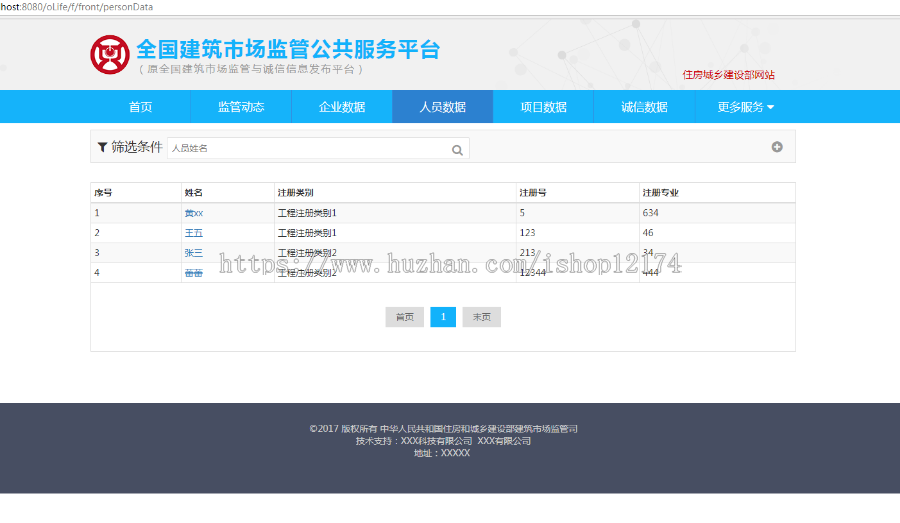Open the 项目数据 tab

(544, 107)
